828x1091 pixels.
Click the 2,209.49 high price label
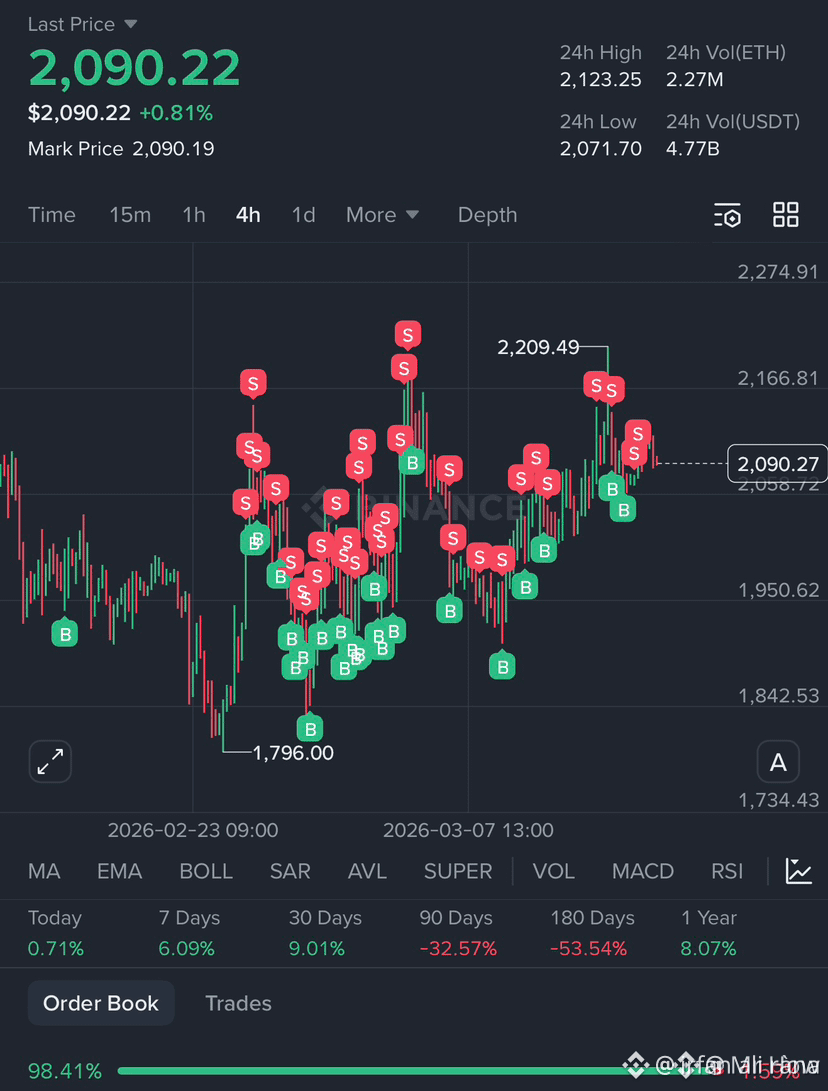[538, 347]
